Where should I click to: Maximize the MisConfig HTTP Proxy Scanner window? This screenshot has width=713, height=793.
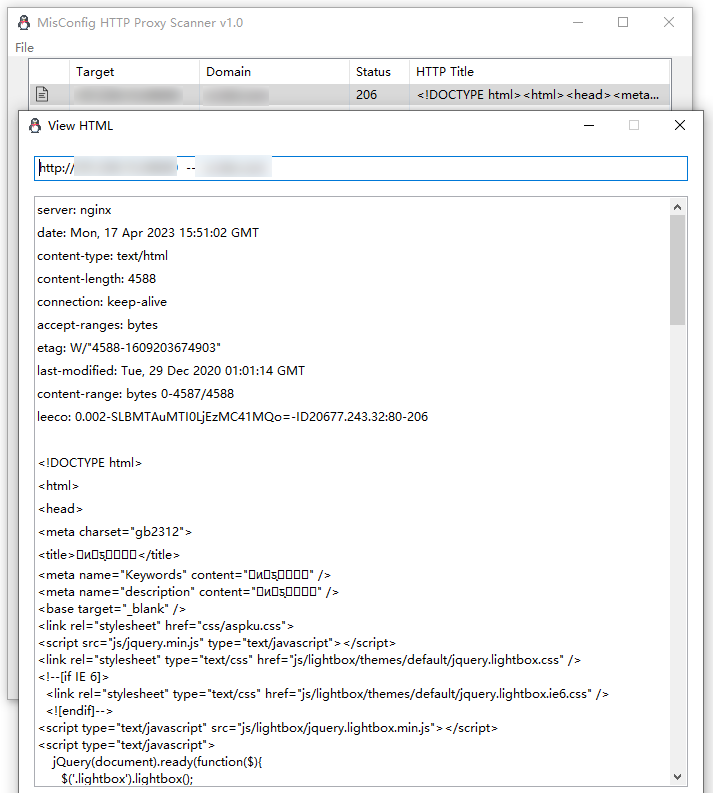[623, 23]
